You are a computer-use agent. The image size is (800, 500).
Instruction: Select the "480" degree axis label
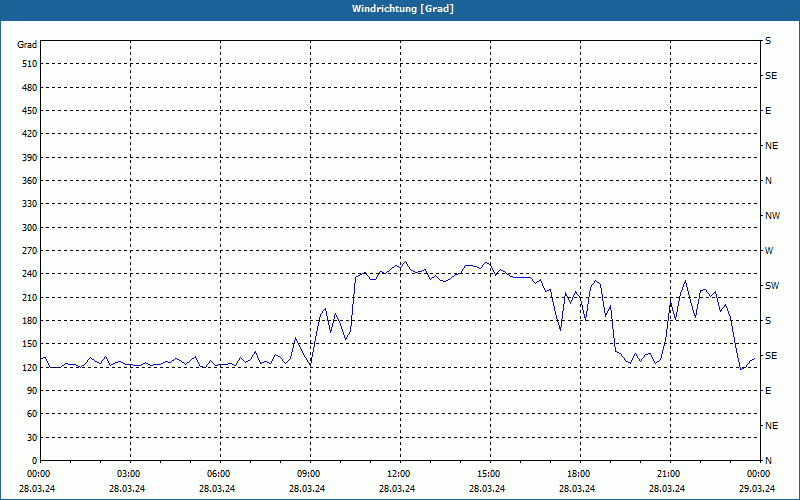tap(30, 88)
